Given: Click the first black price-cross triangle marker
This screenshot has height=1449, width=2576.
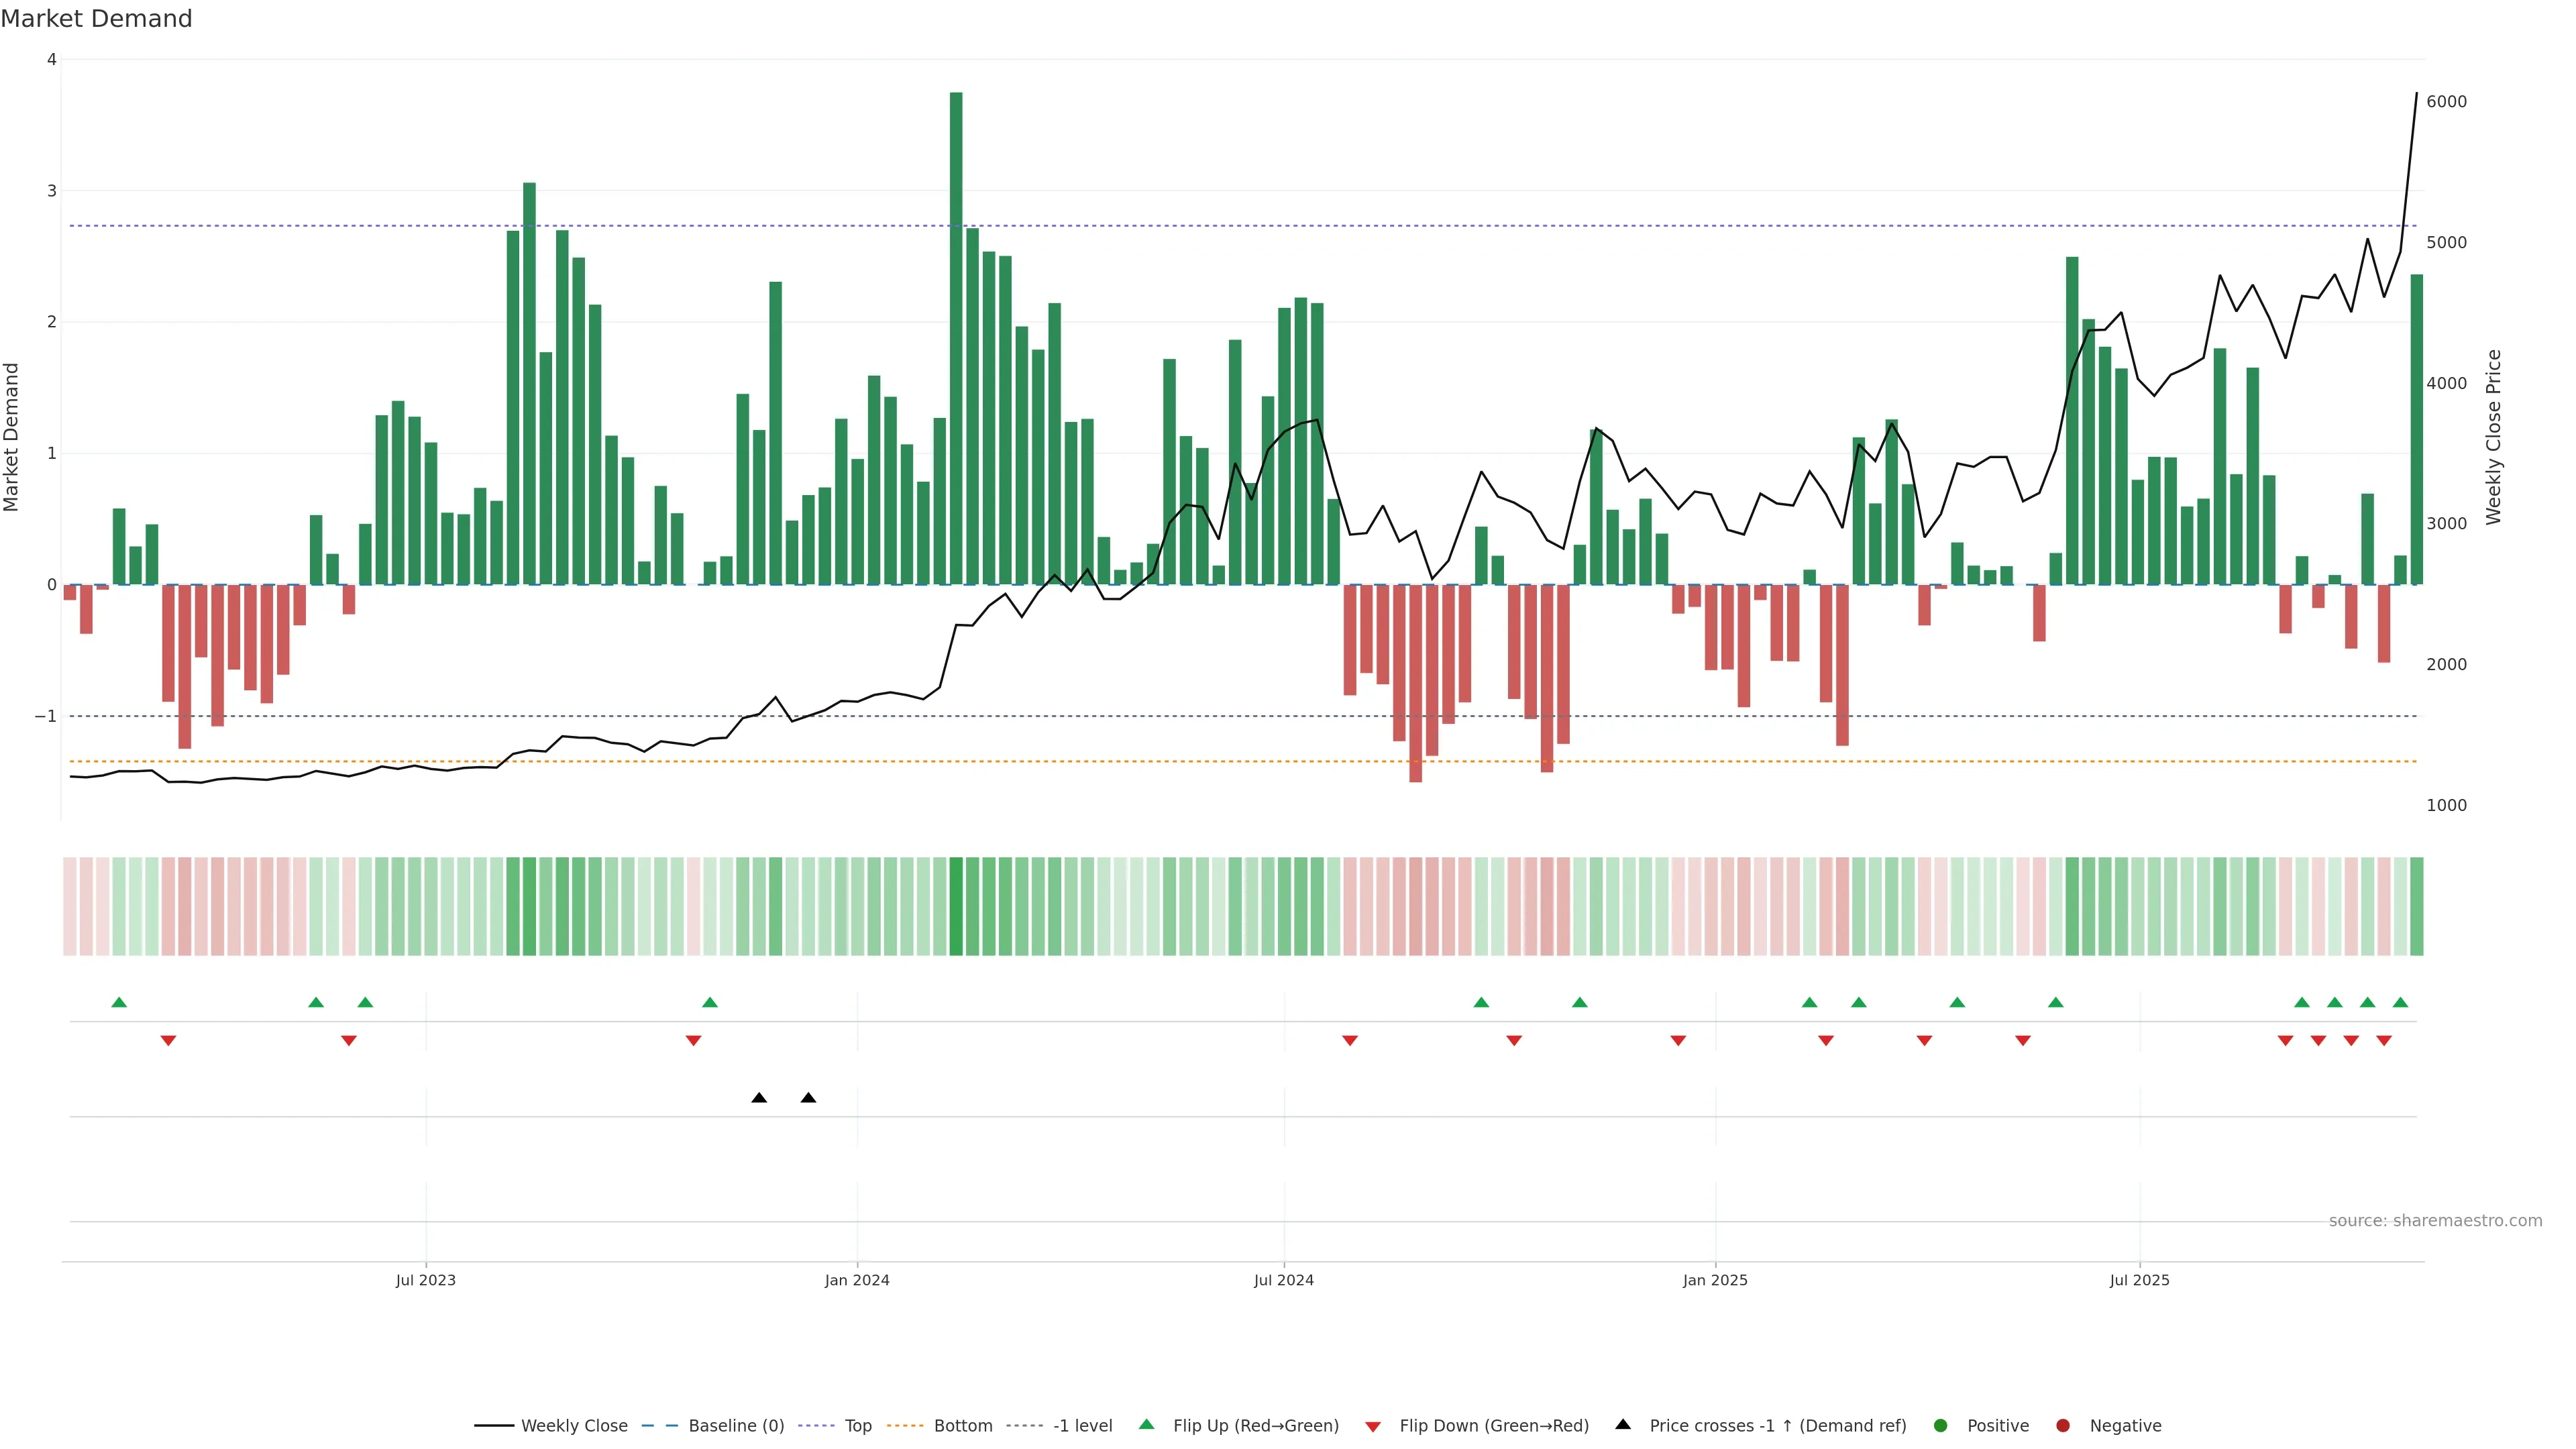Looking at the screenshot, I should (x=759, y=1098).
